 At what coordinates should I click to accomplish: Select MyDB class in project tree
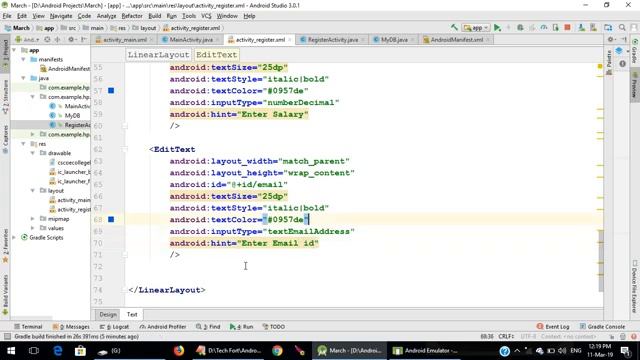point(72,116)
